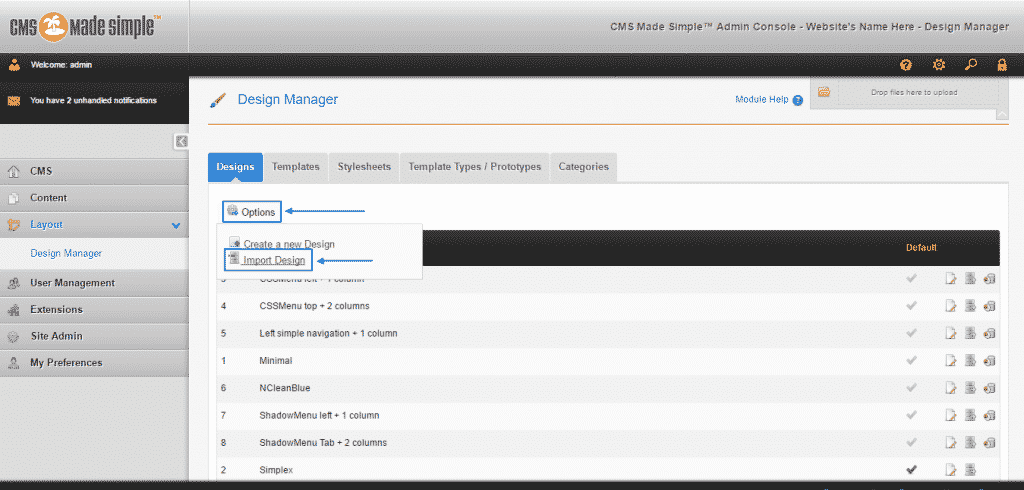Edit the ShadowMenu Tab + 2 columns design
The image size is (1024, 490).
pos(951,443)
